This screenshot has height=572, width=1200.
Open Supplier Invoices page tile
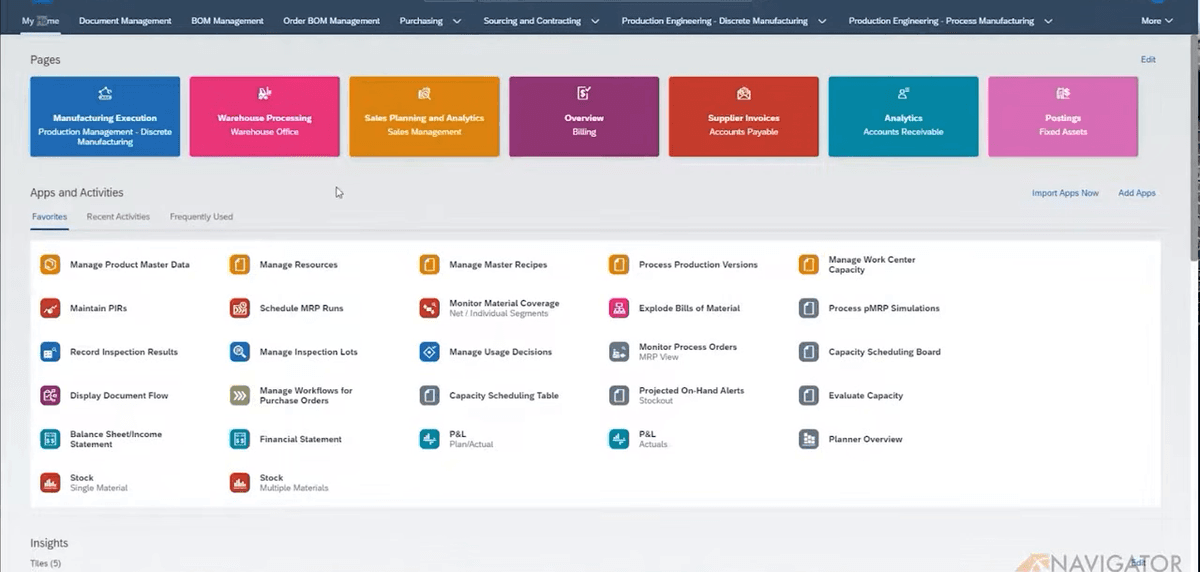coord(744,117)
